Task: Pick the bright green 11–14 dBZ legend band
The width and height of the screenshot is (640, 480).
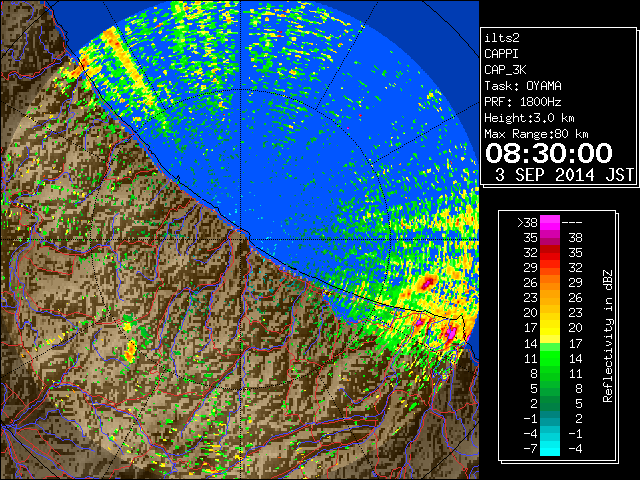Action: (550, 358)
